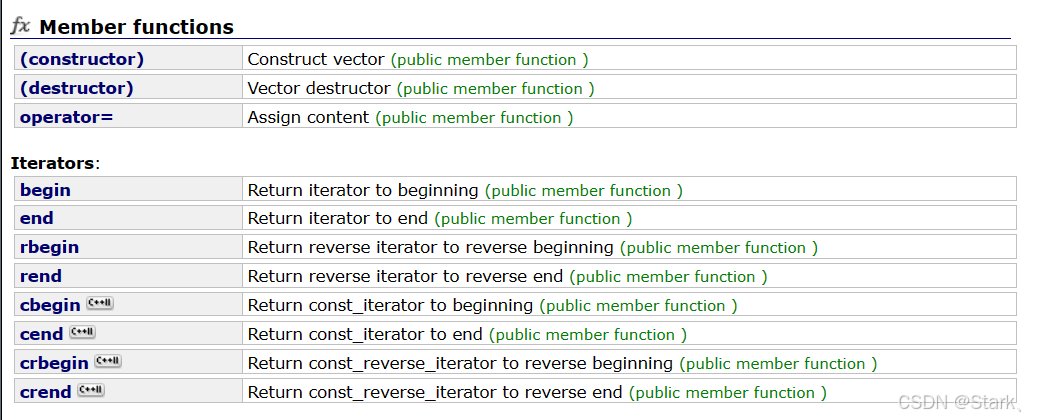
Task: Click '(public member function)' in constructor row
Action: coord(489,60)
